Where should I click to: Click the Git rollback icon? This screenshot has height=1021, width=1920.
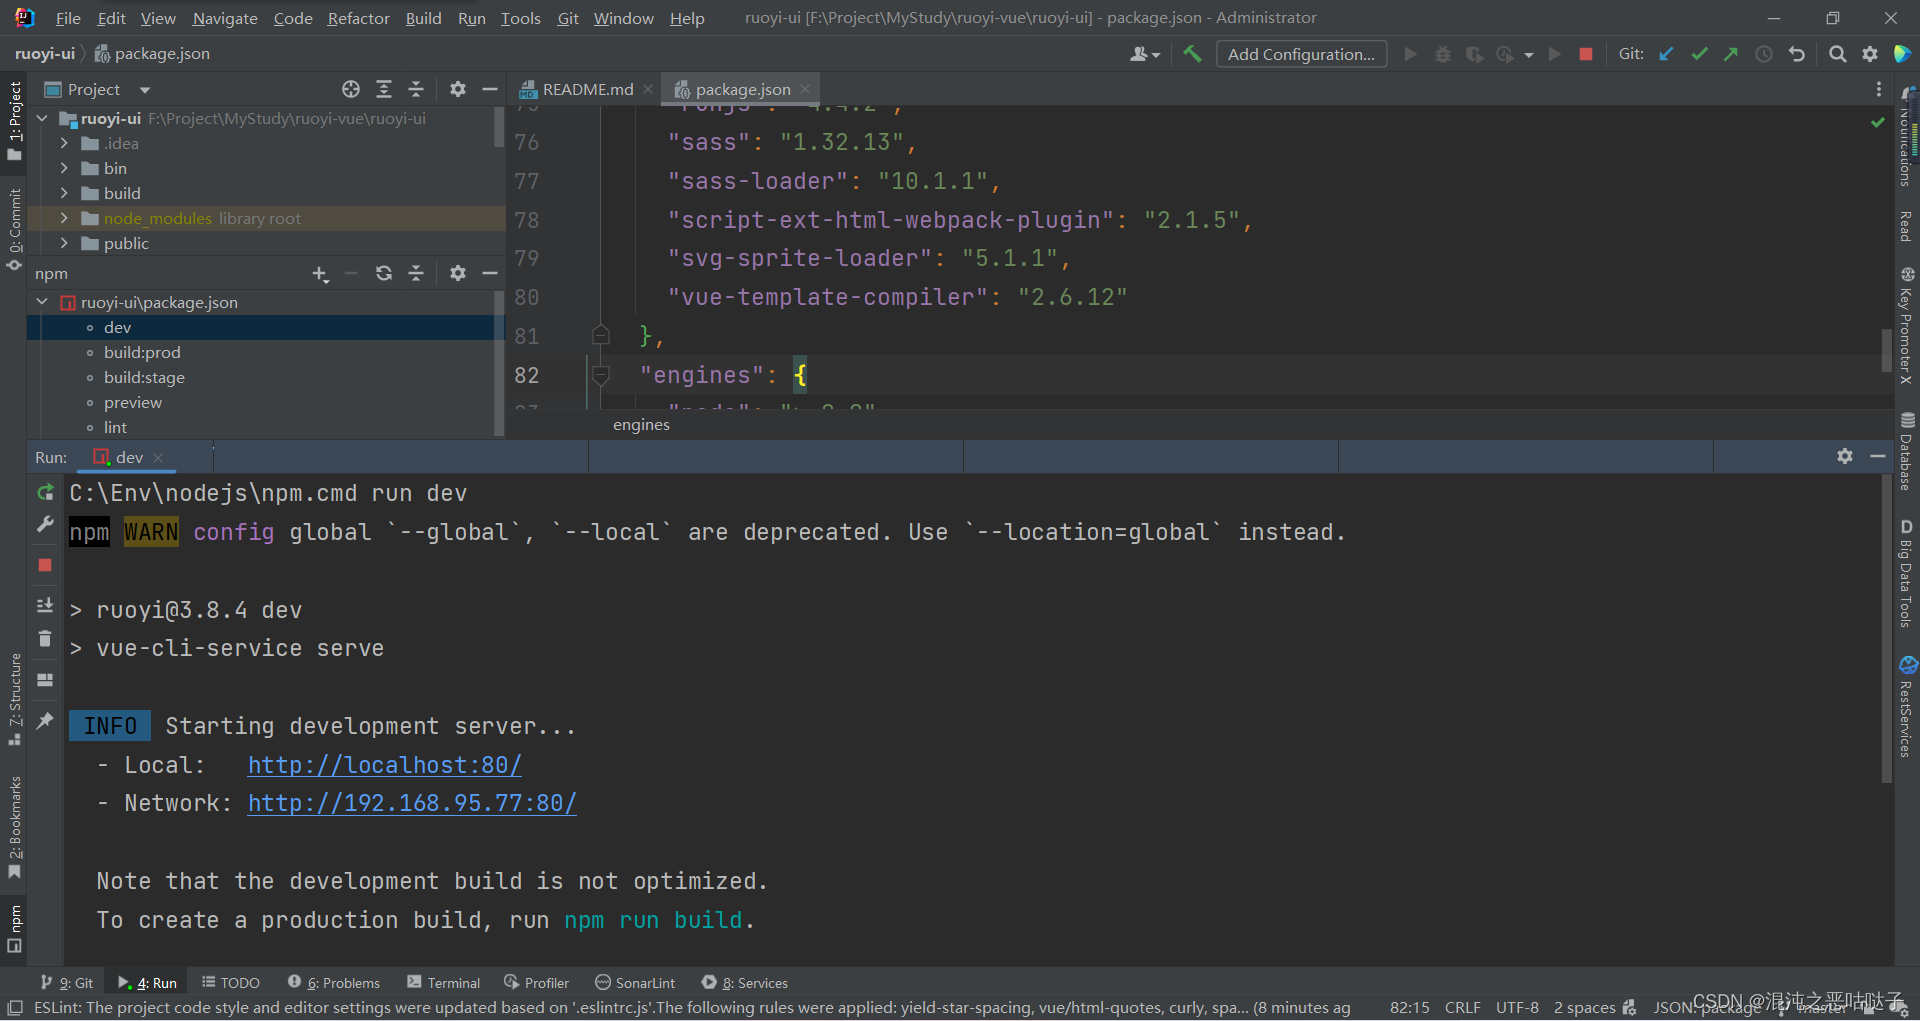(1797, 54)
